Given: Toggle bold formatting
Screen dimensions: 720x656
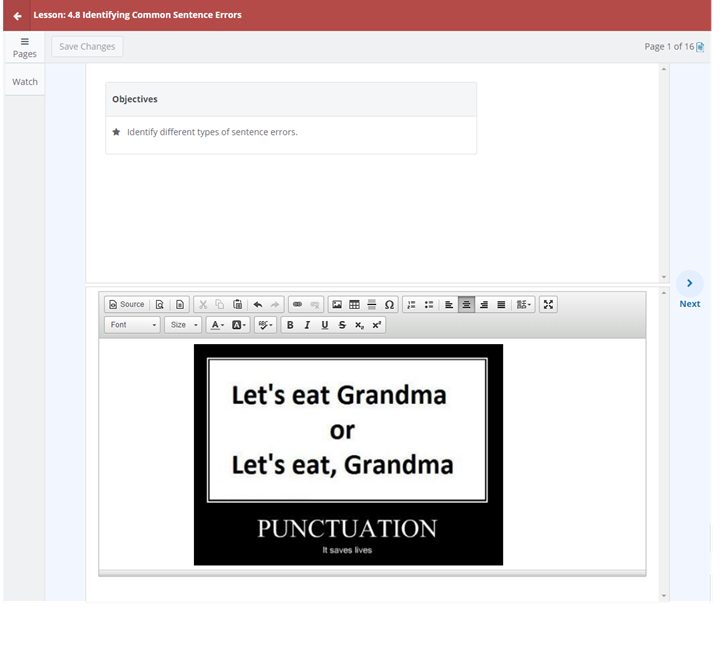Looking at the screenshot, I should coord(290,325).
